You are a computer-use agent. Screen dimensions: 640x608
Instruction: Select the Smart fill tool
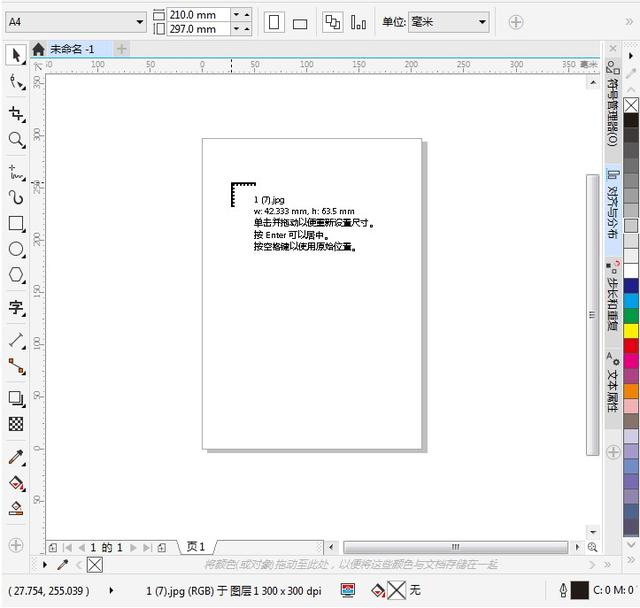16,508
